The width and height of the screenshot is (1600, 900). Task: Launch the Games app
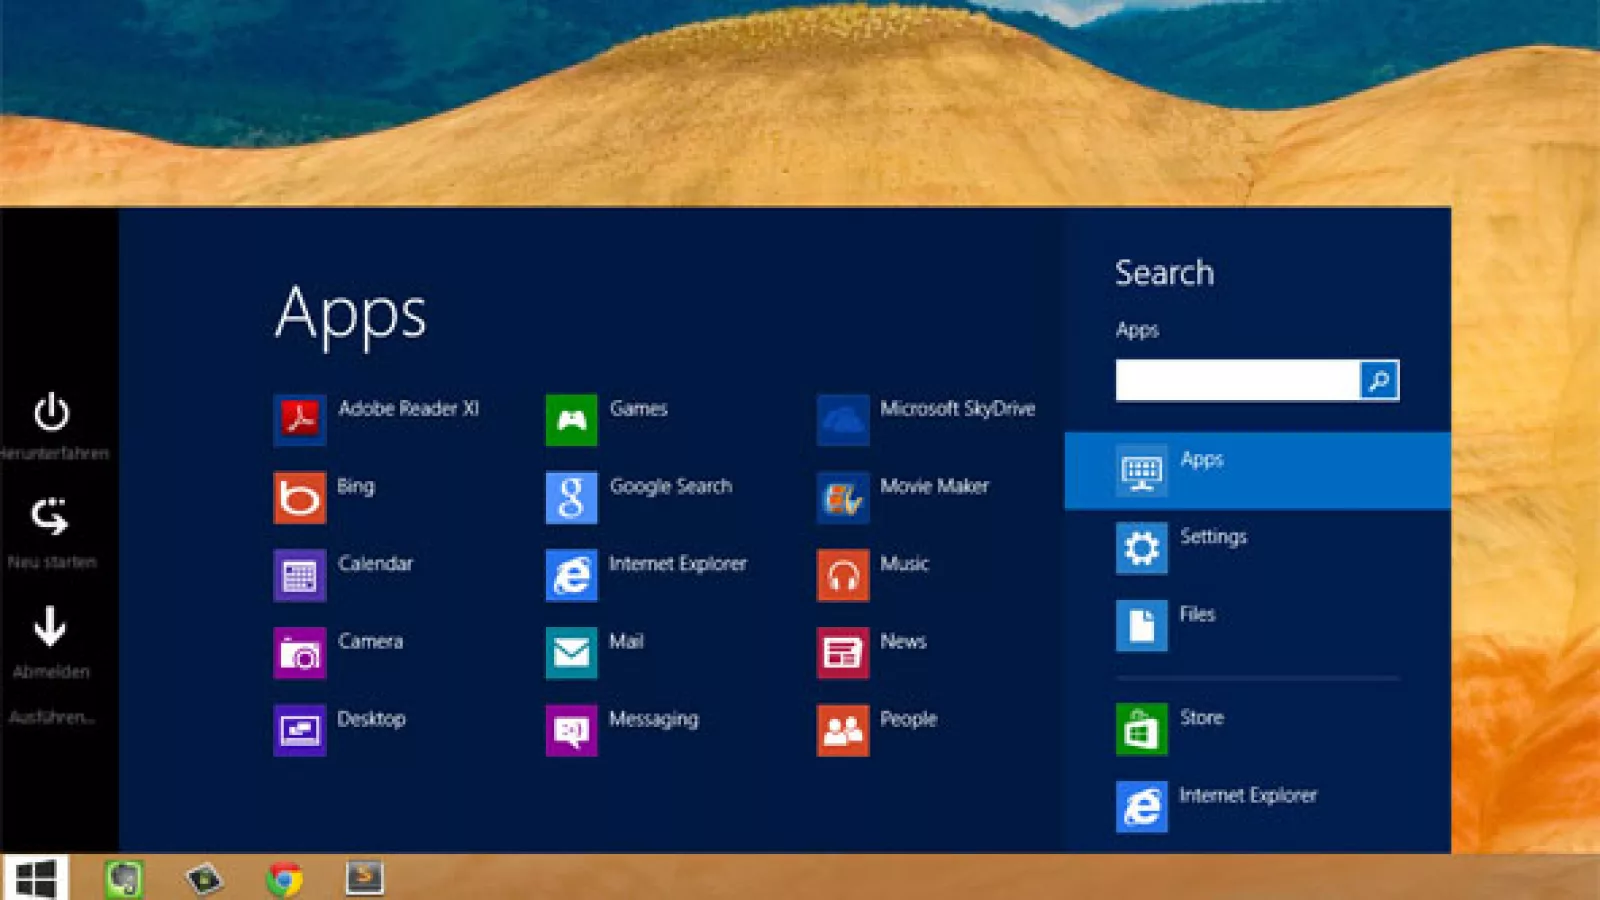pos(571,420)
